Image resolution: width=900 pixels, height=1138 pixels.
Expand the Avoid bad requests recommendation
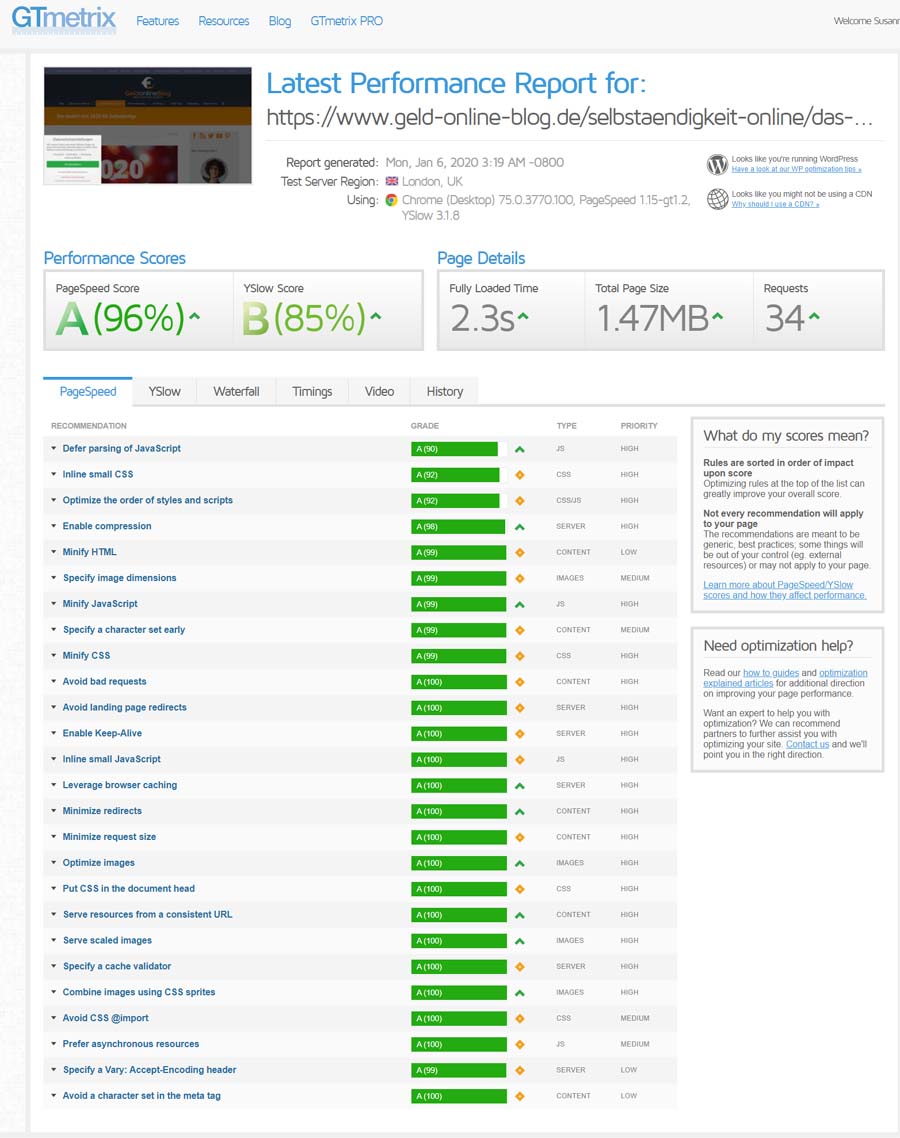pos(104,682)
